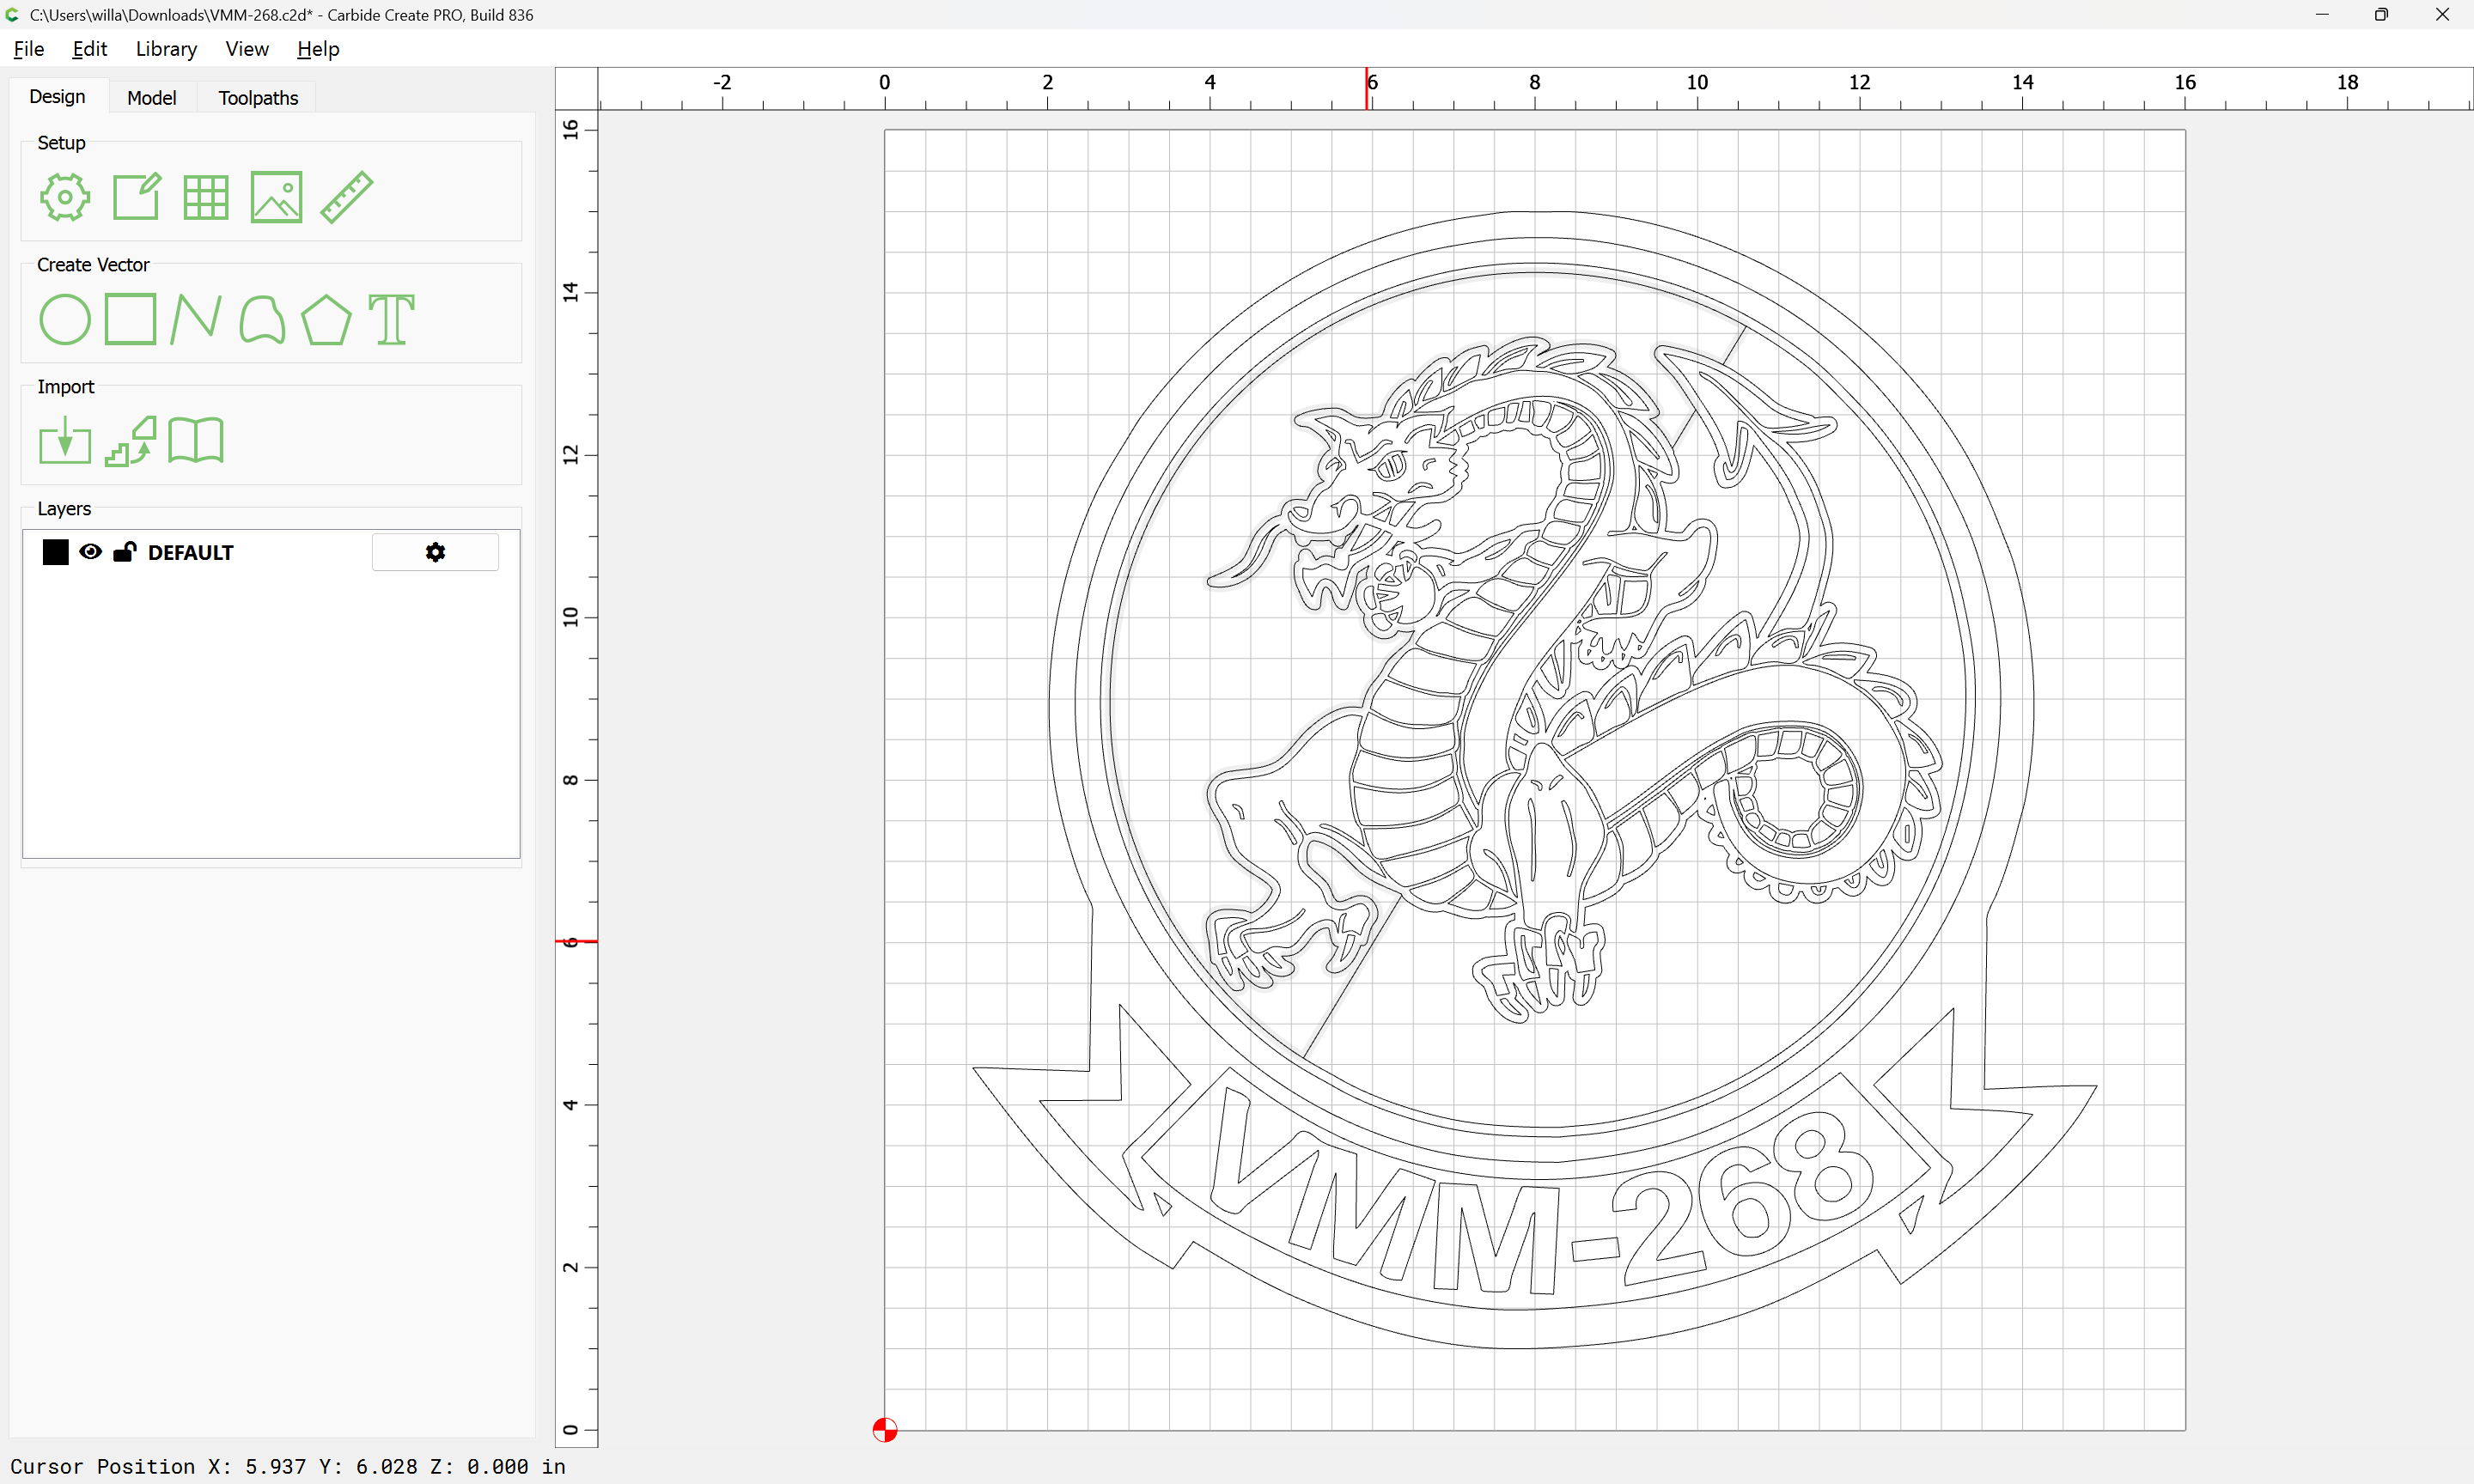Select the Text creation tool
2474x1484 pixels.
391,320
